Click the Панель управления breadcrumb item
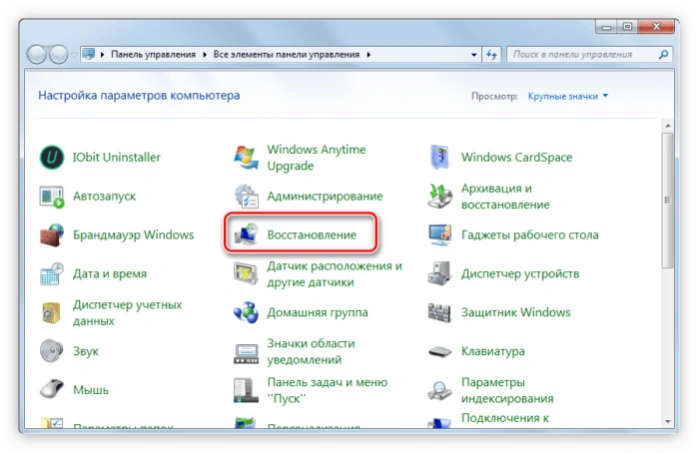Viewport: 699px width, 453px height. click(153, 54)
